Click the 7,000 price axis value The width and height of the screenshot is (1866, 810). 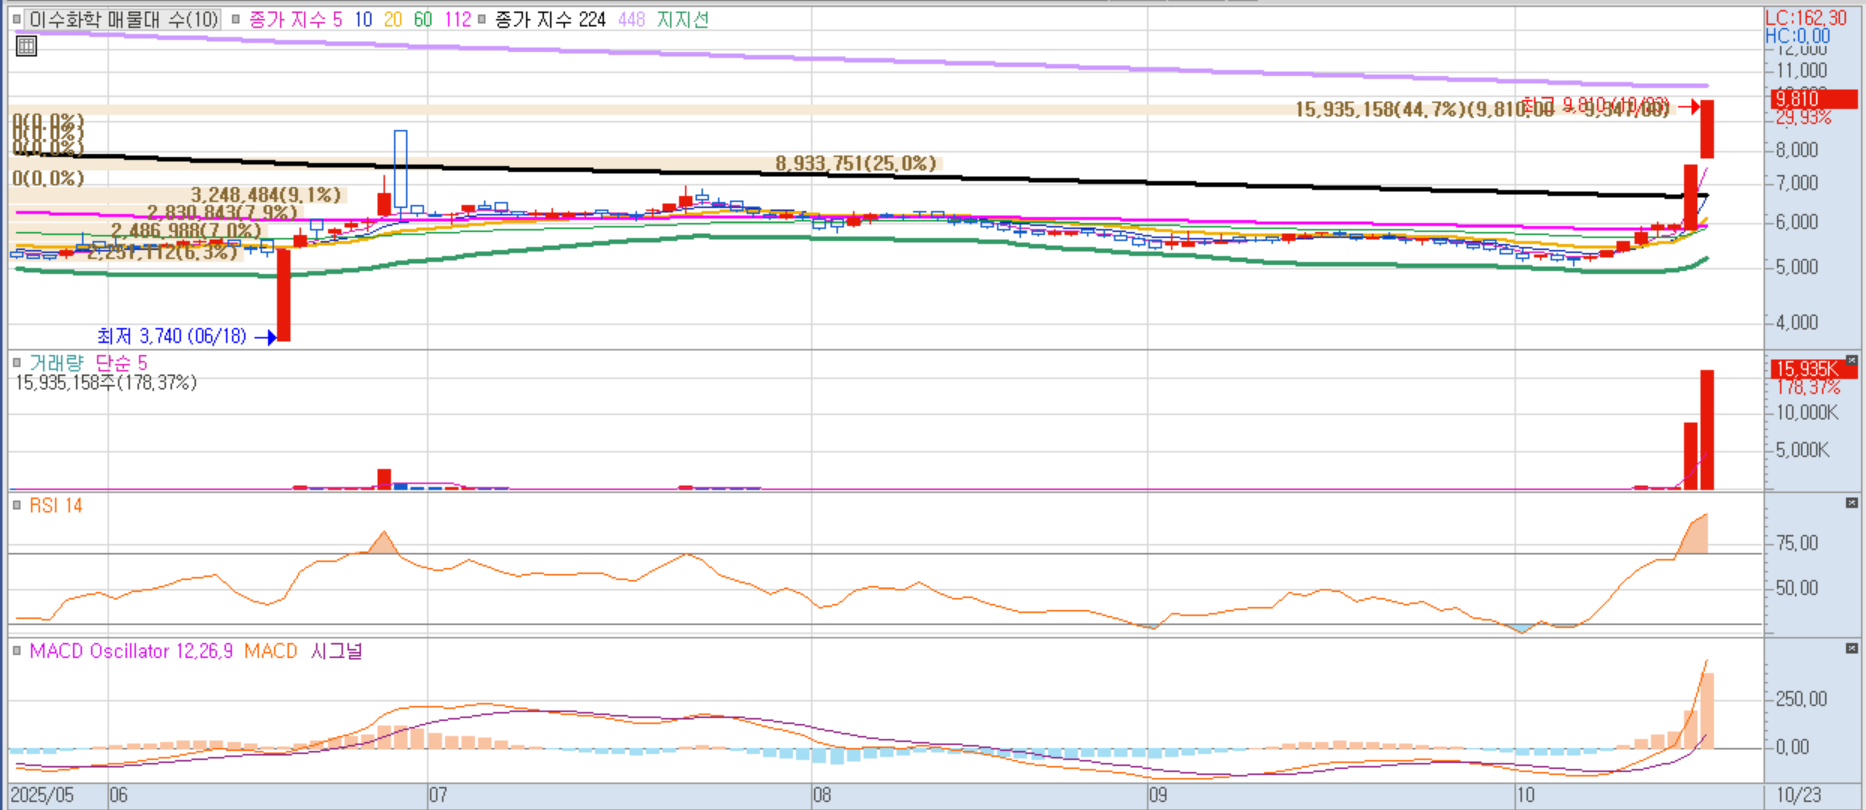pos(1797,183)
